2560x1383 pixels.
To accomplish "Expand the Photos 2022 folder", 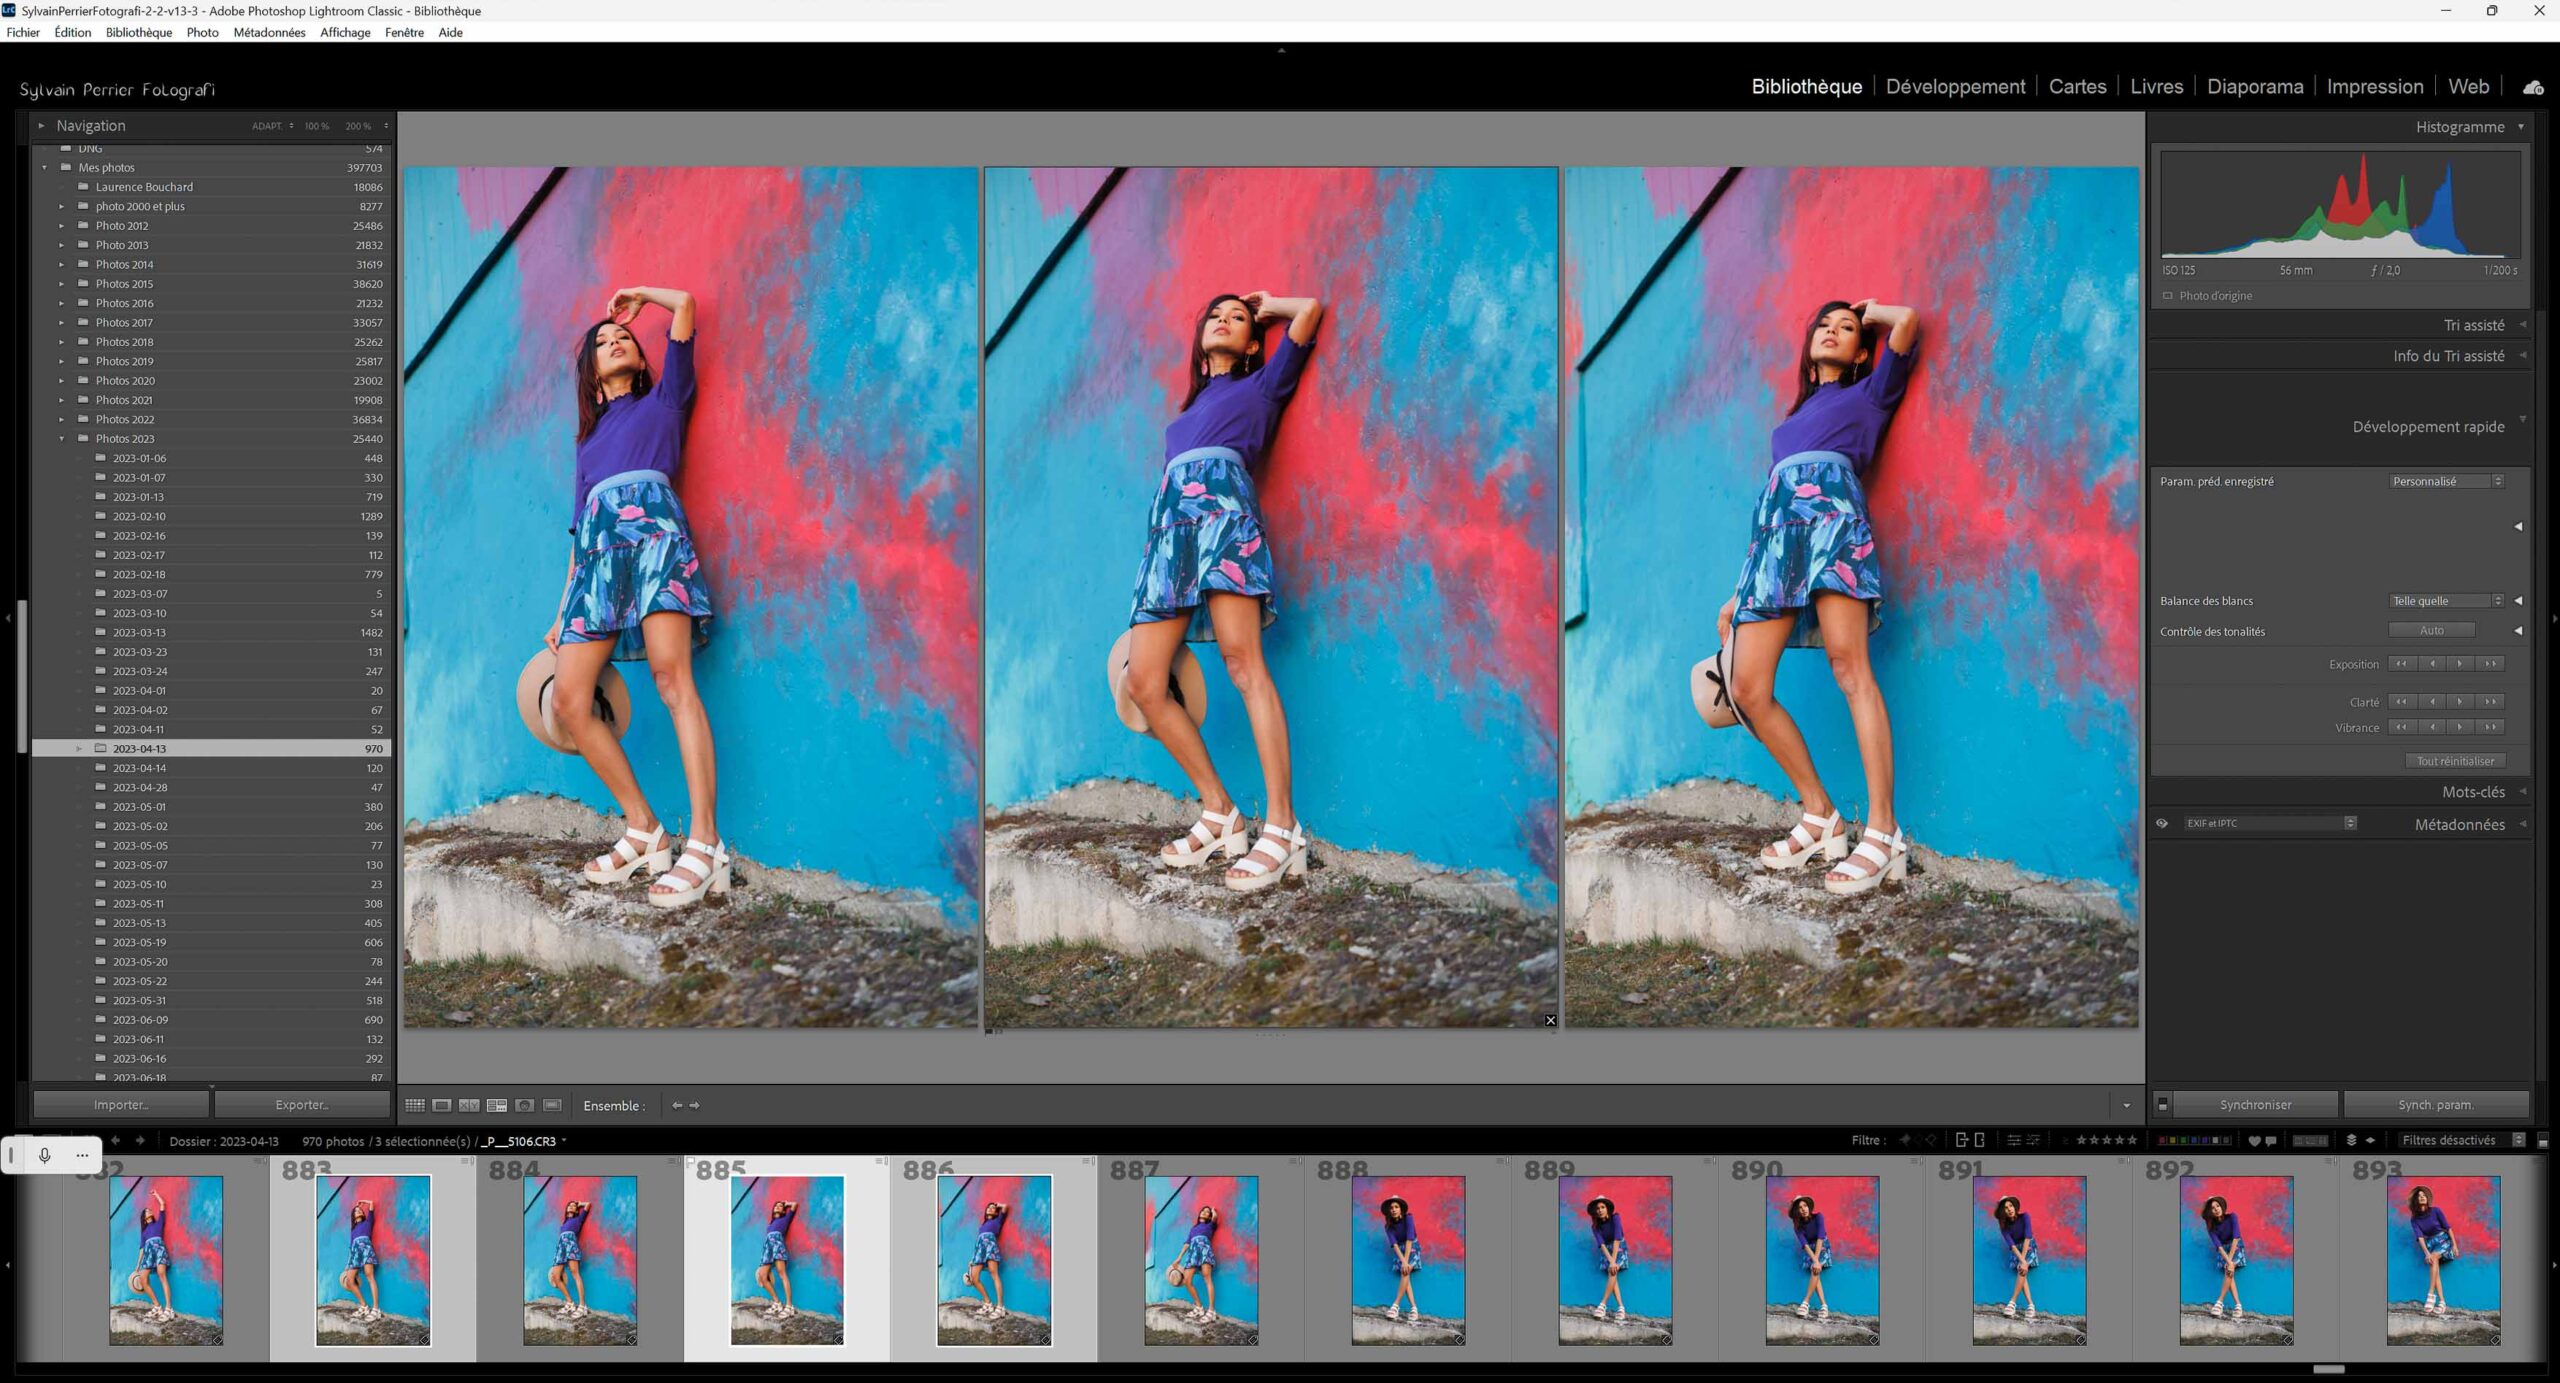I will [x=61, y=419].
